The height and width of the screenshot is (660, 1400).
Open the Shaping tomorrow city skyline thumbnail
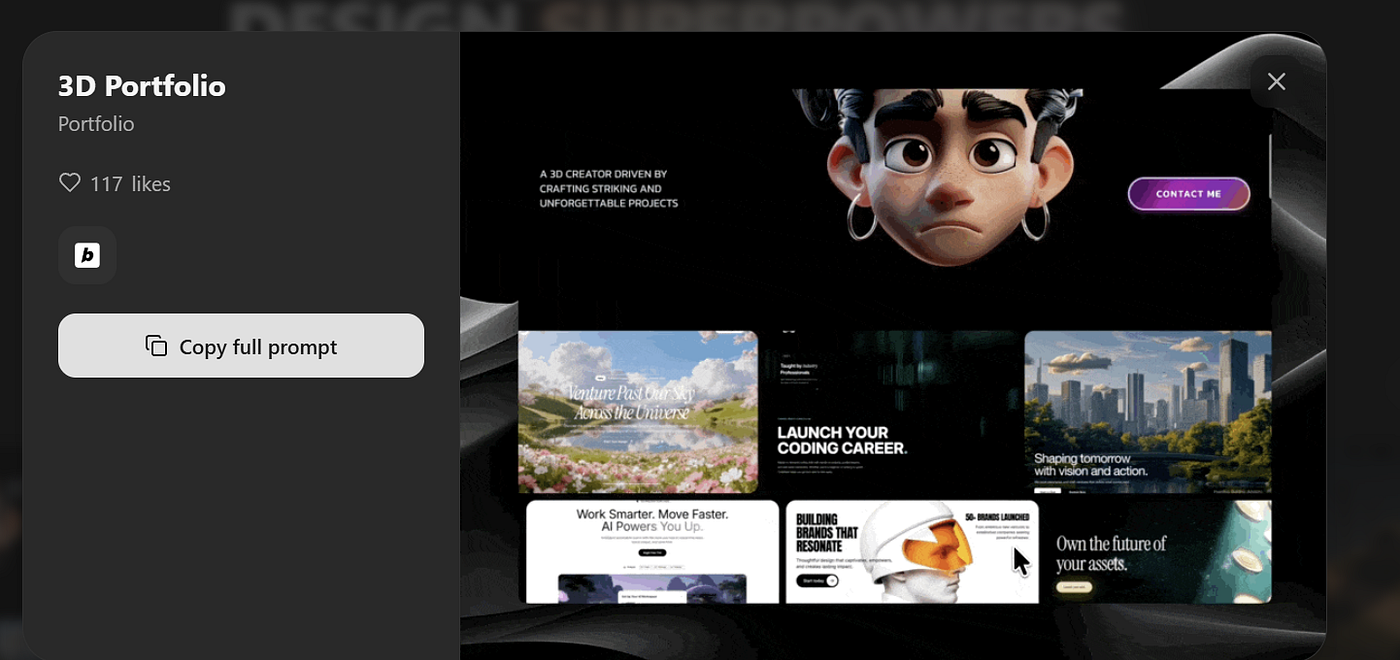pyautogui.click(x=1148, y=412)
